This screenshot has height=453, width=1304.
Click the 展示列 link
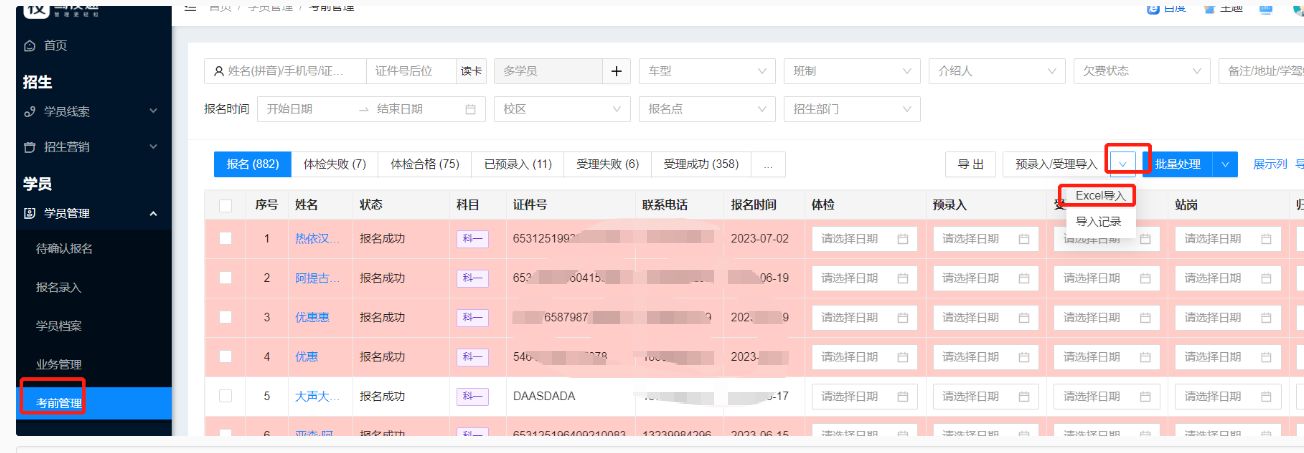pyautogui.click(x=1270, y=164)
